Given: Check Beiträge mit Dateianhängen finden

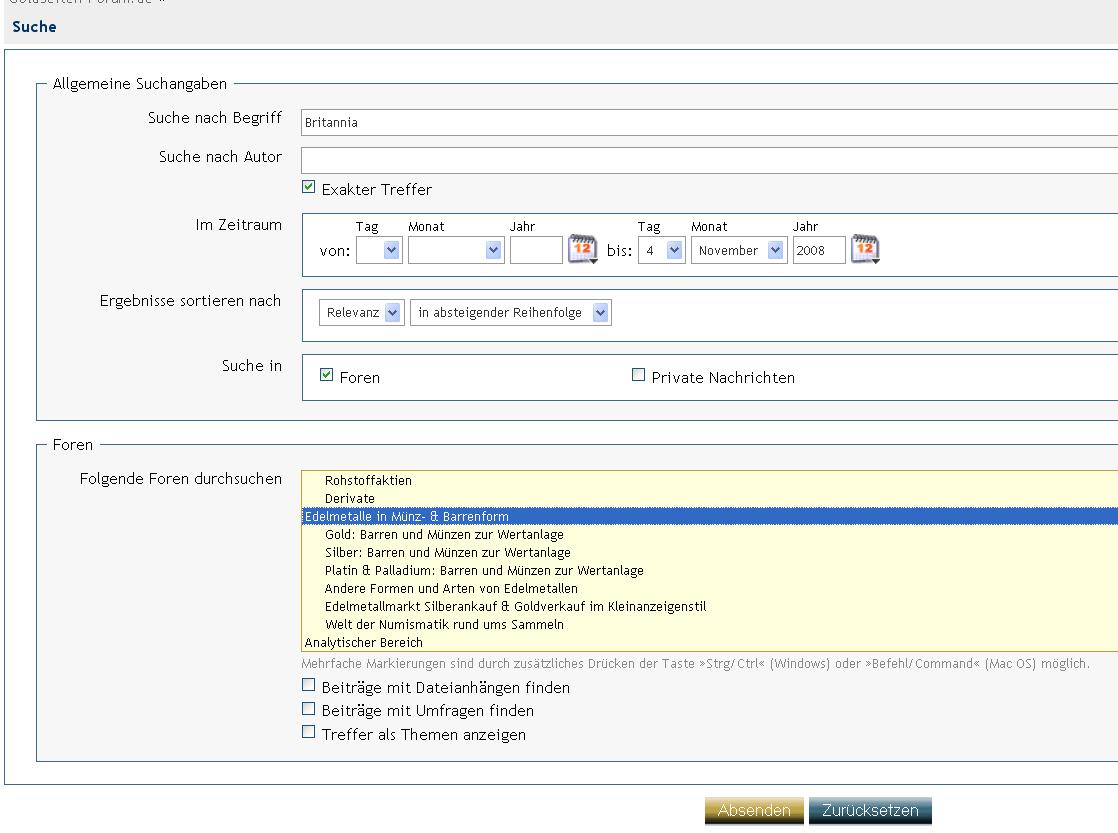Looking at the screenshot, I should (x=309, y=686).
